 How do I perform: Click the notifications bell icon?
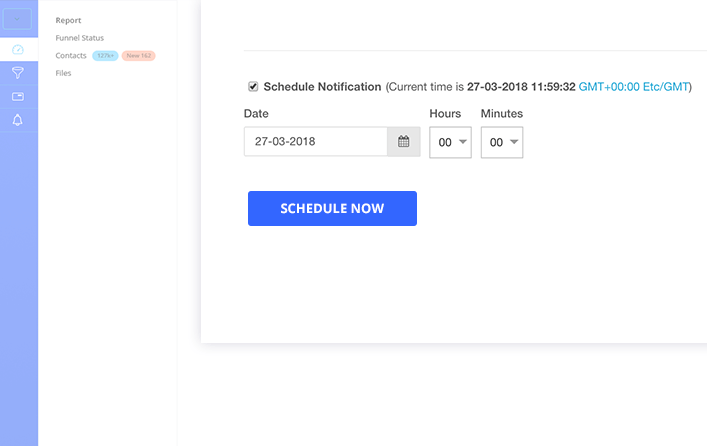(18, 120)
